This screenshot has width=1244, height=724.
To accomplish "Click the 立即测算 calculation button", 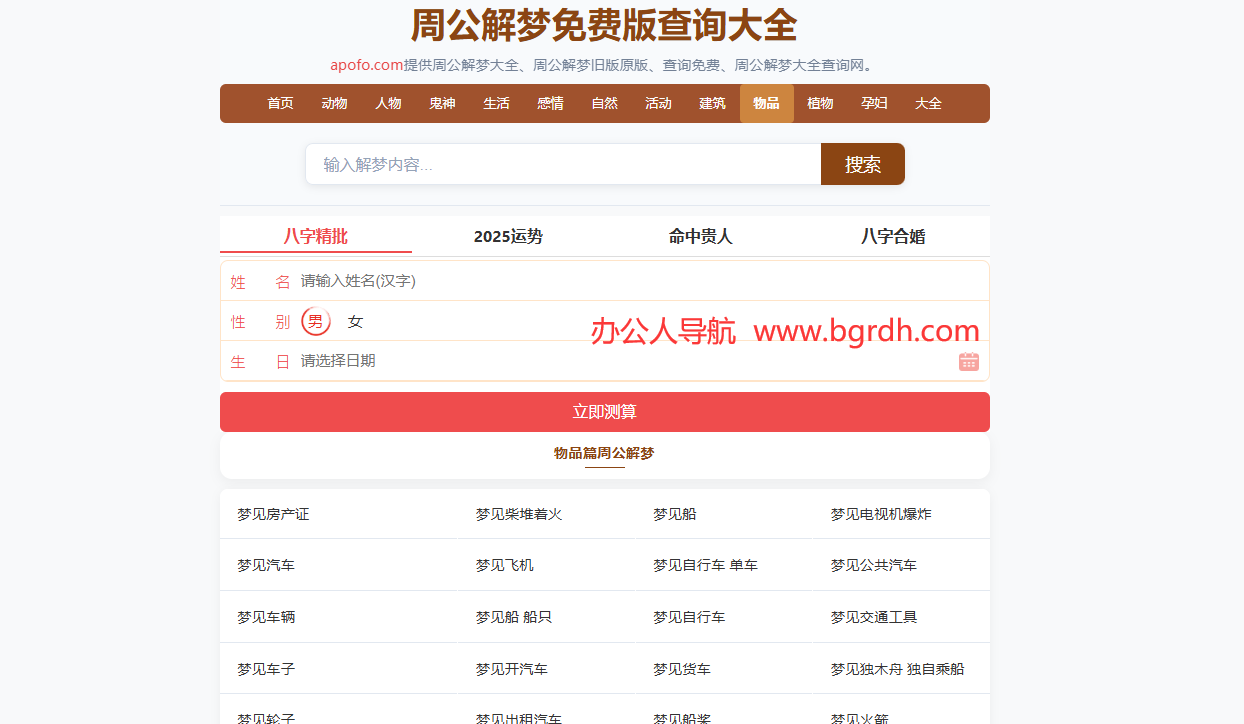I will click(x=604, y=411).
